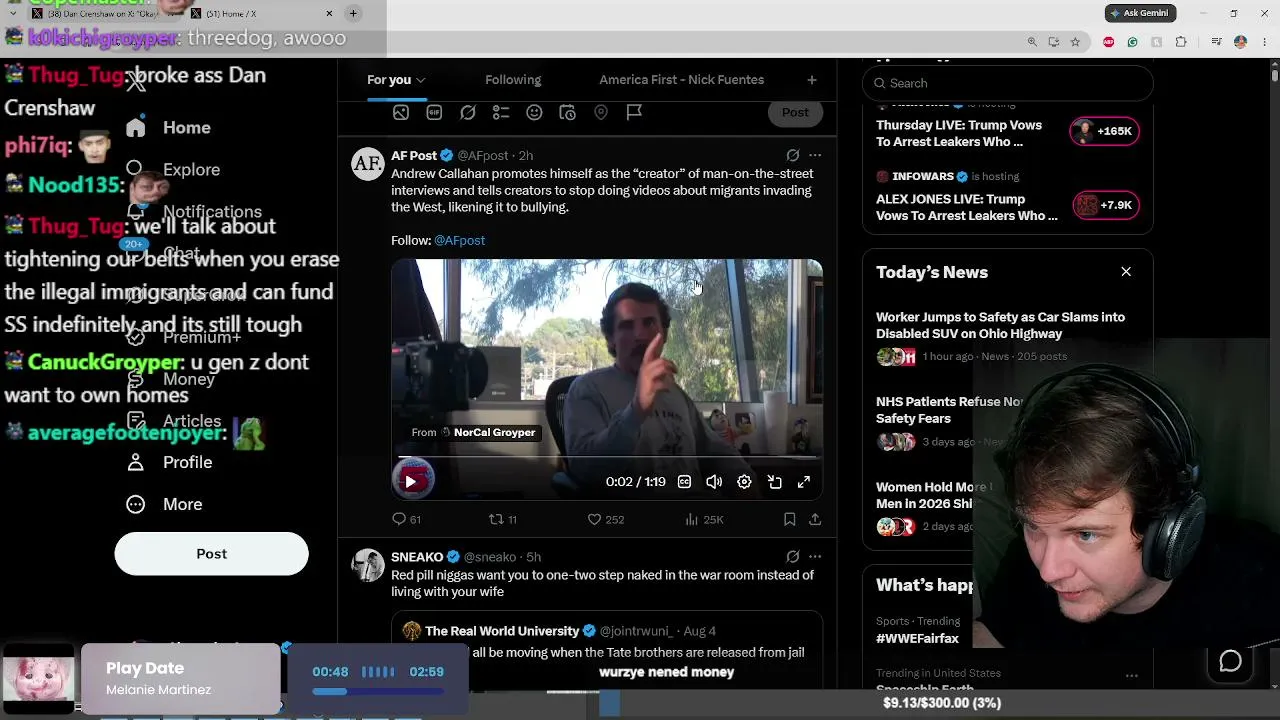
Task: Open the AF Post video settings gear
Action: click(744, 482)
